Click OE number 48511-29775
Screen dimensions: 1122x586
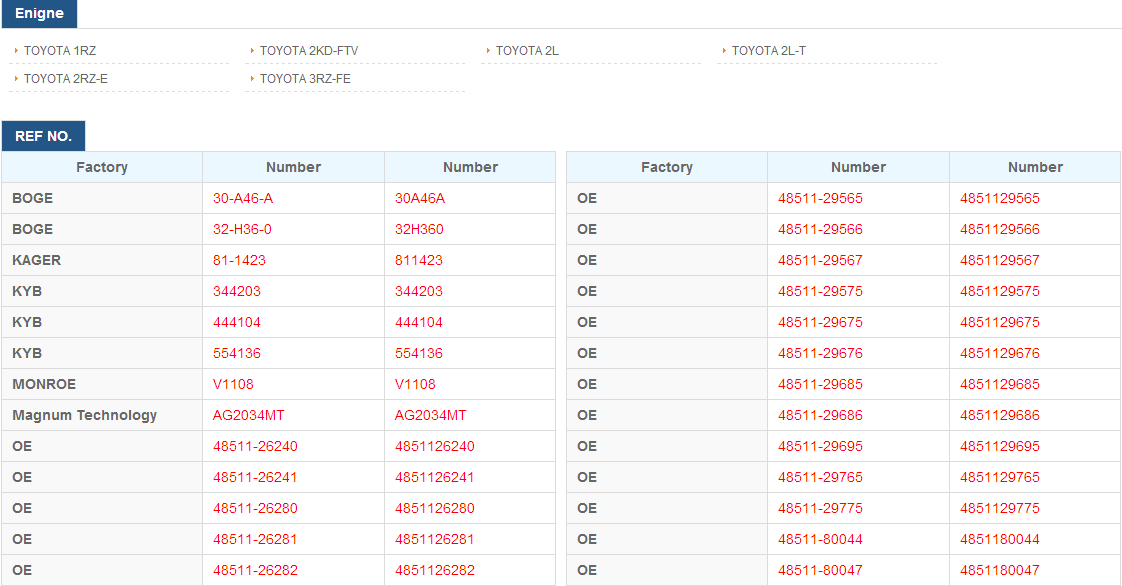point(820,509)
